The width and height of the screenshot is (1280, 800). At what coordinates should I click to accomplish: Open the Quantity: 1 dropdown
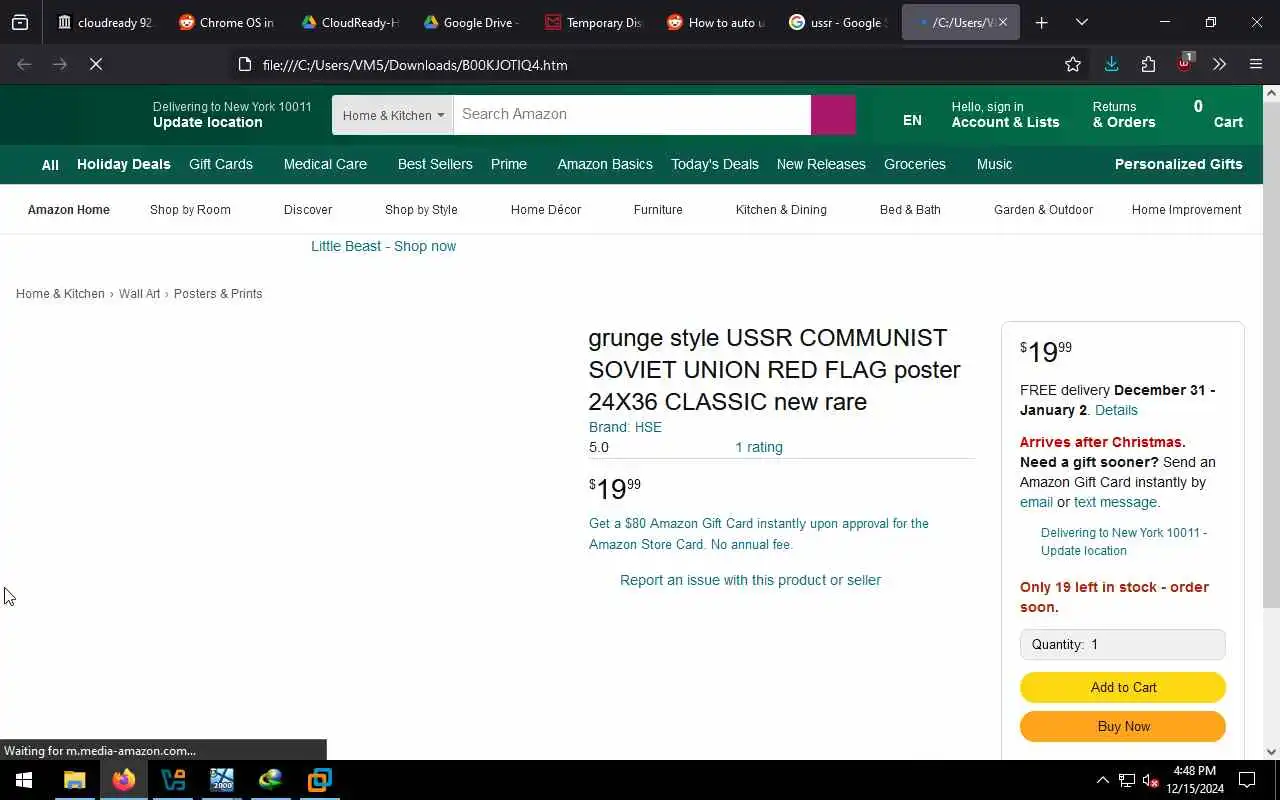1122,645
